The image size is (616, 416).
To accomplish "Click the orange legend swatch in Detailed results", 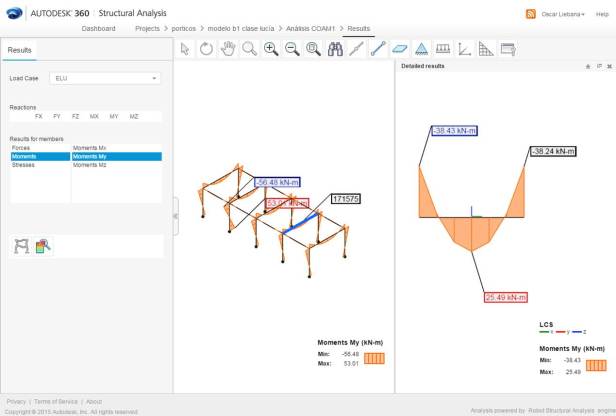I will [x=597, y=366].
